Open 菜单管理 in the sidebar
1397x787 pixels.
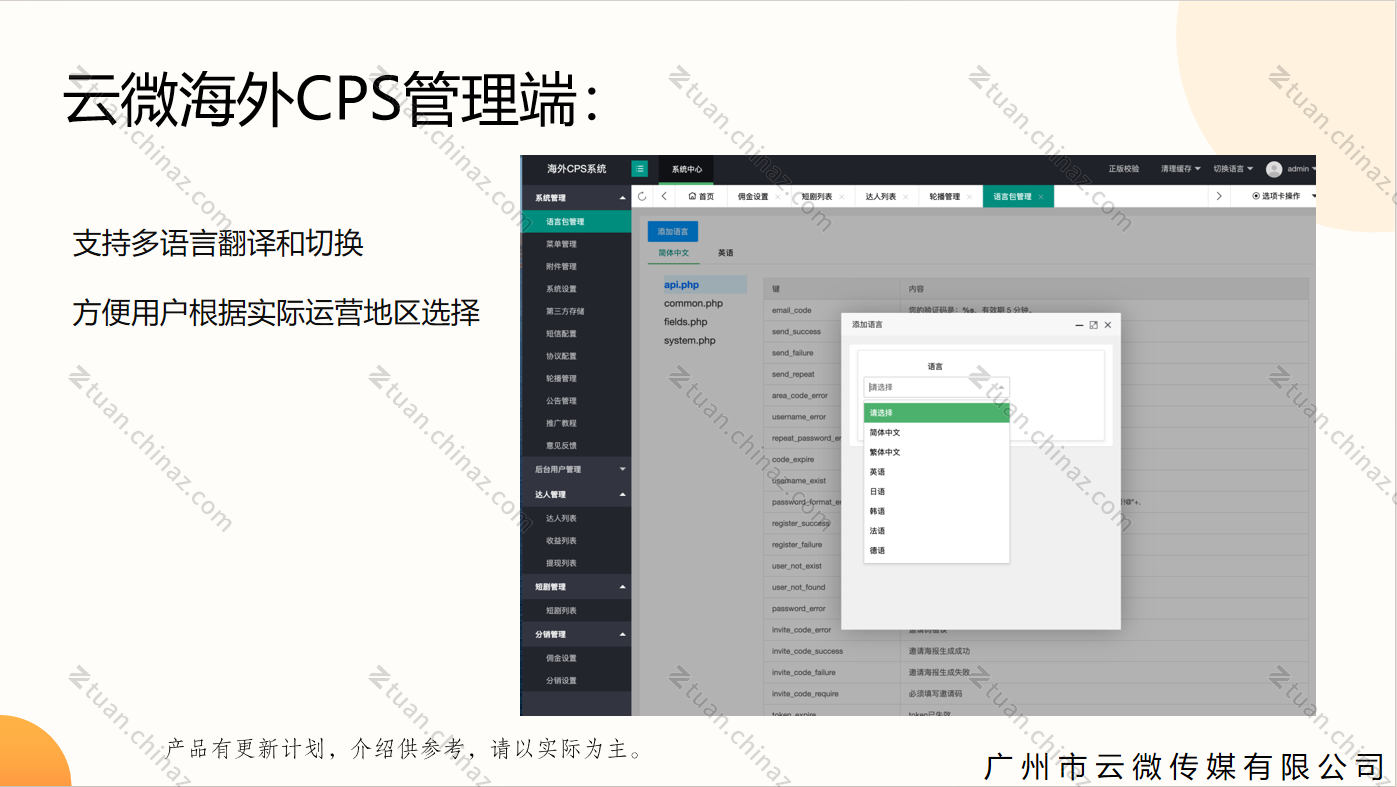(x=577, y=244)
